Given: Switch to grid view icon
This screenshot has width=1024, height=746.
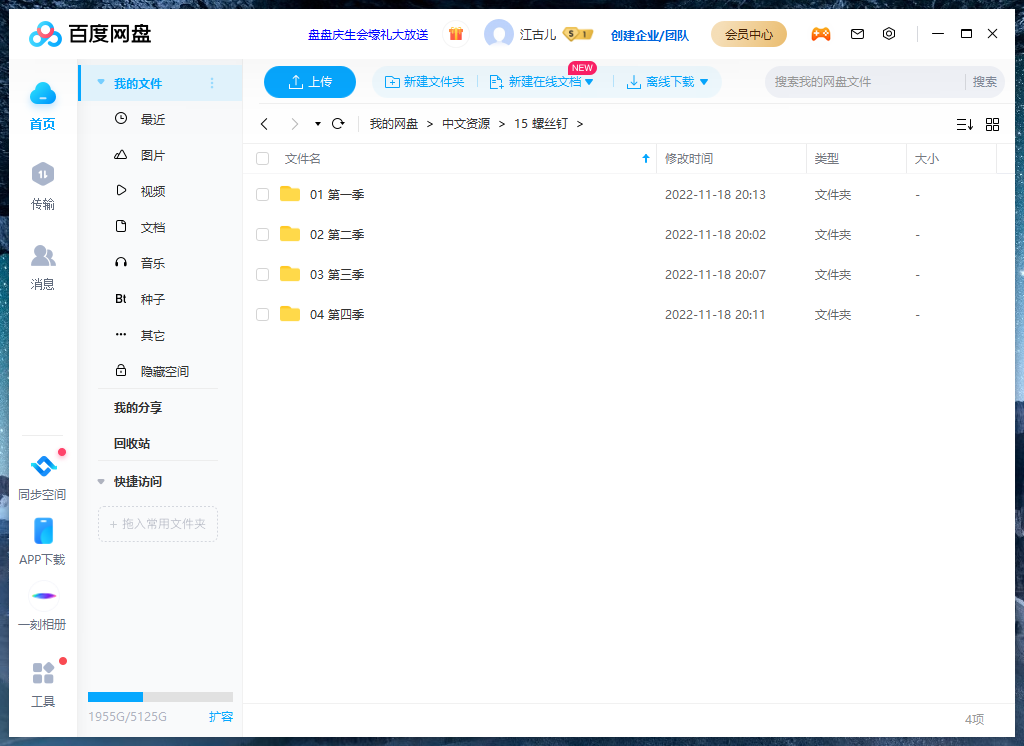Looking at the screenshot, I should click(x=992, y=124).
